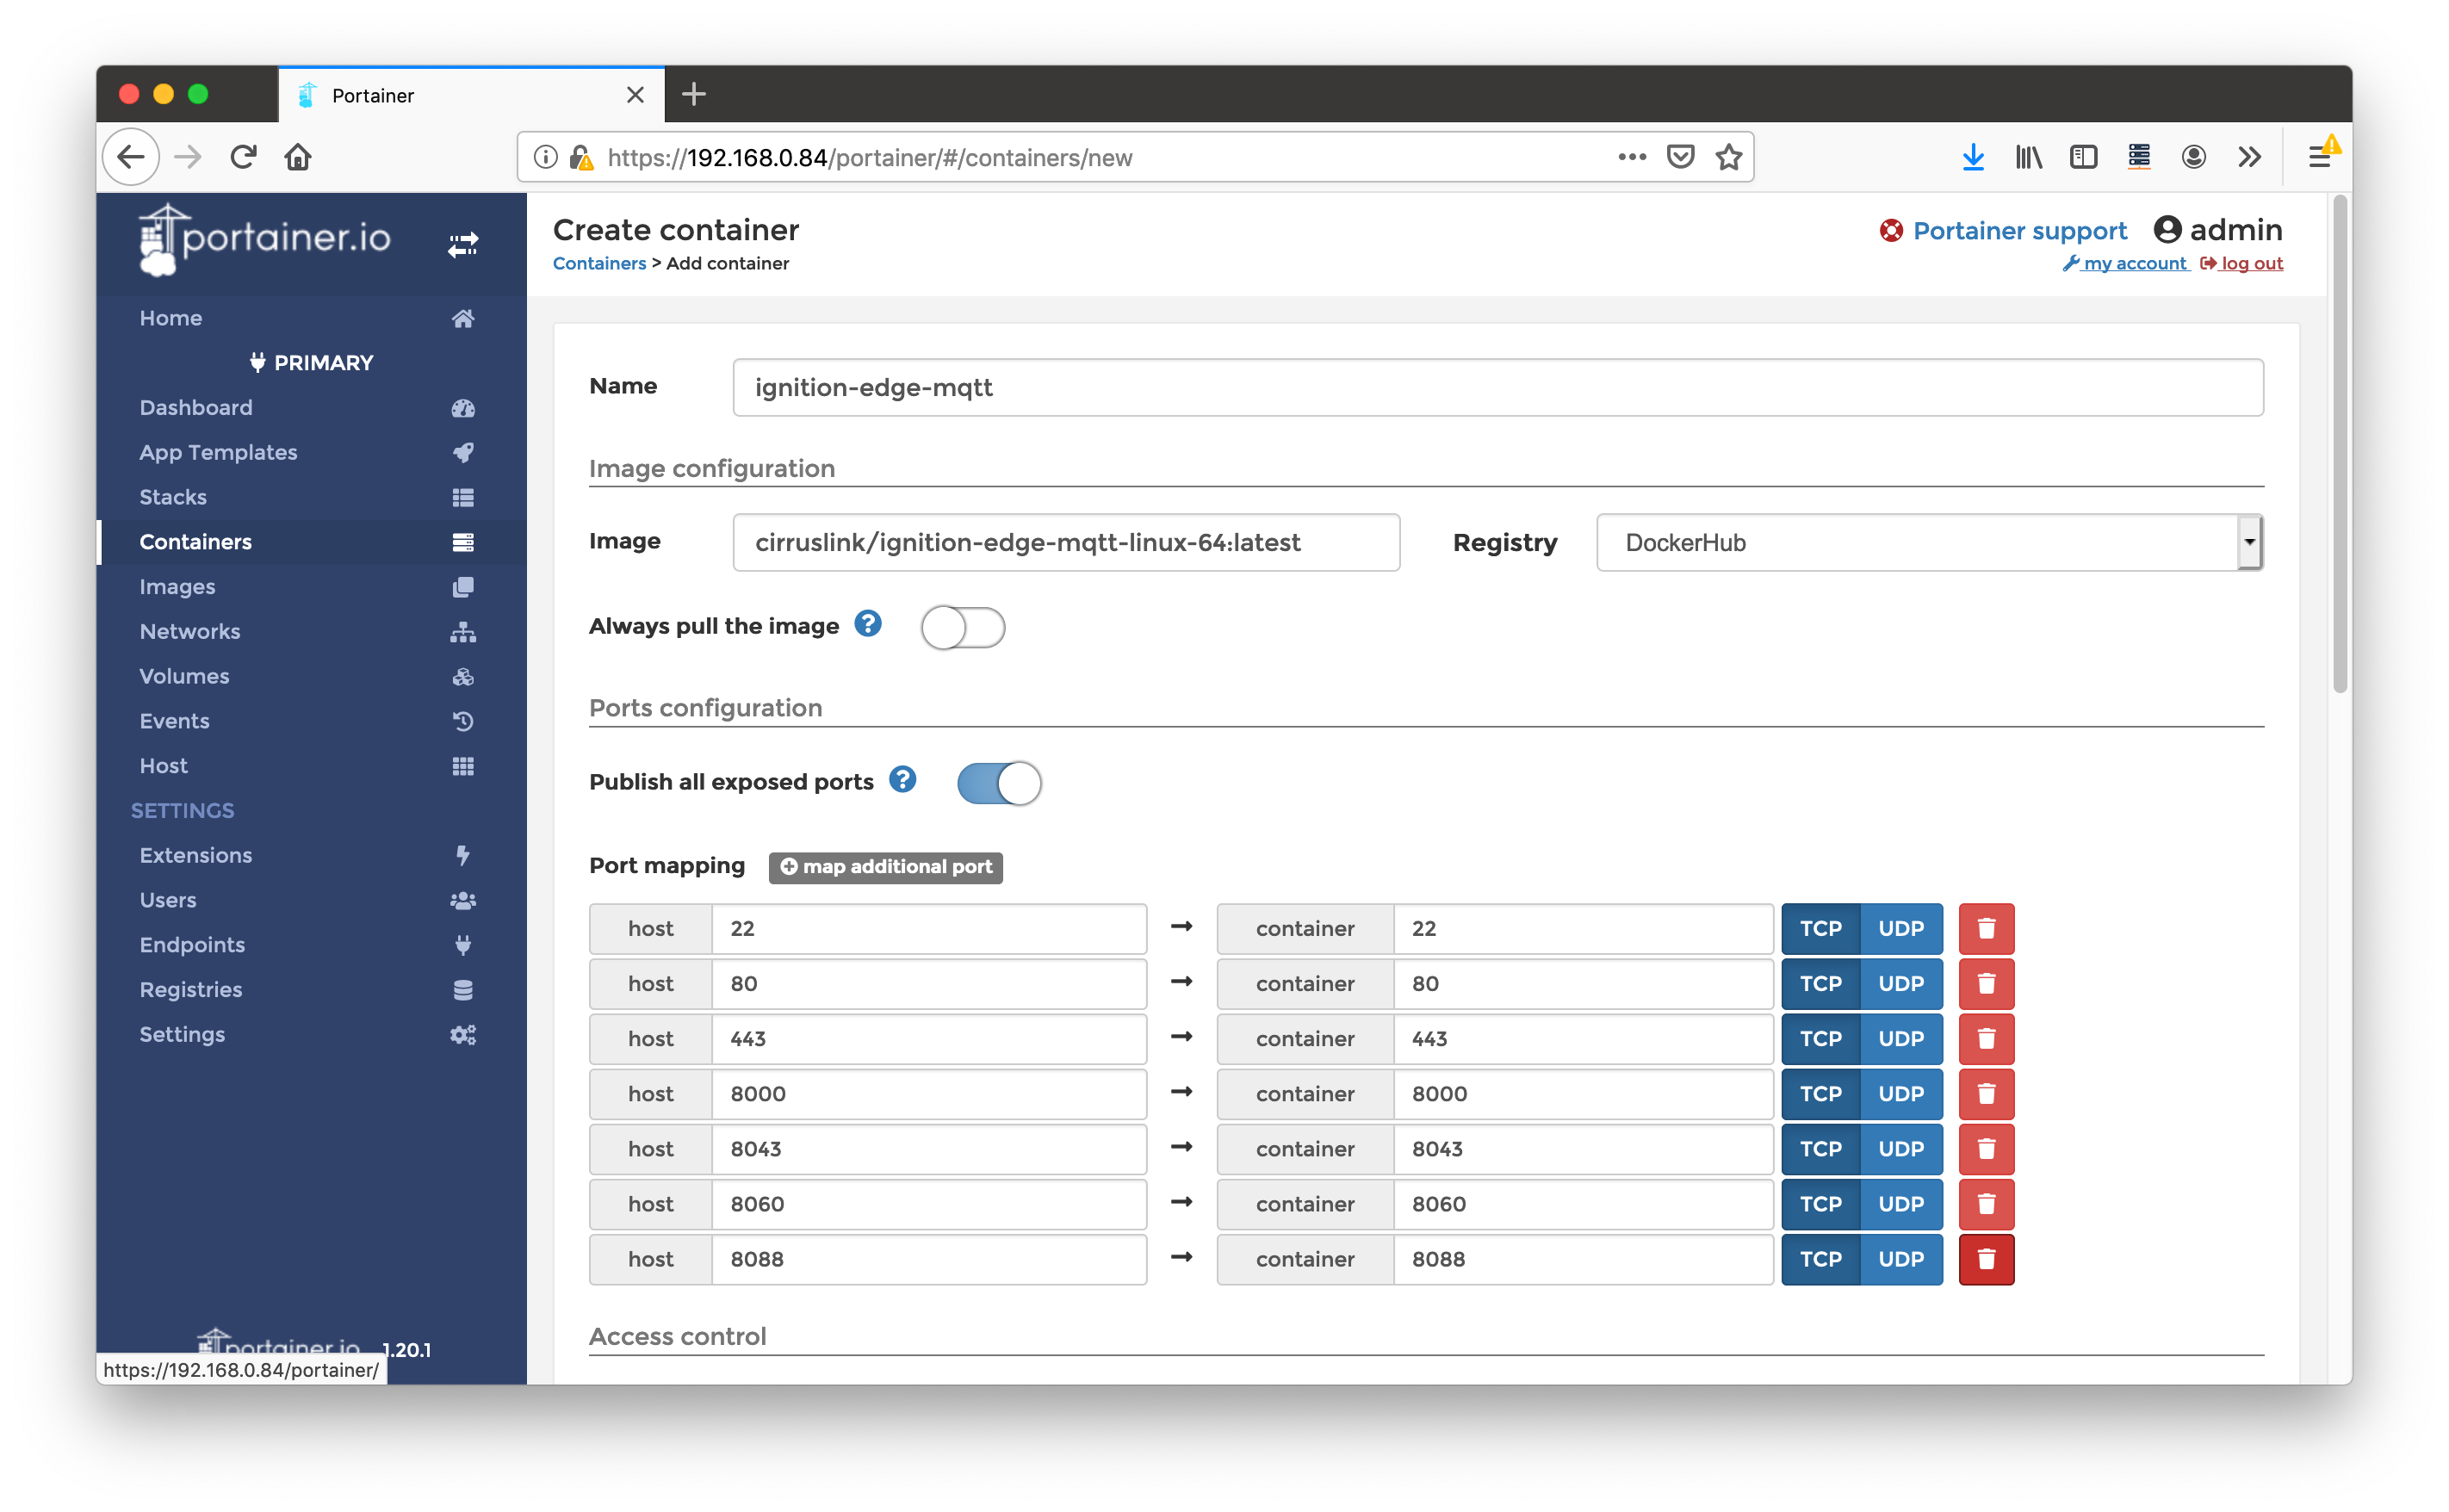Screen dimensions: 2449x1512
Task: Select UDP for the port 8000 mapping
Action: (x=1901, y=1094)
